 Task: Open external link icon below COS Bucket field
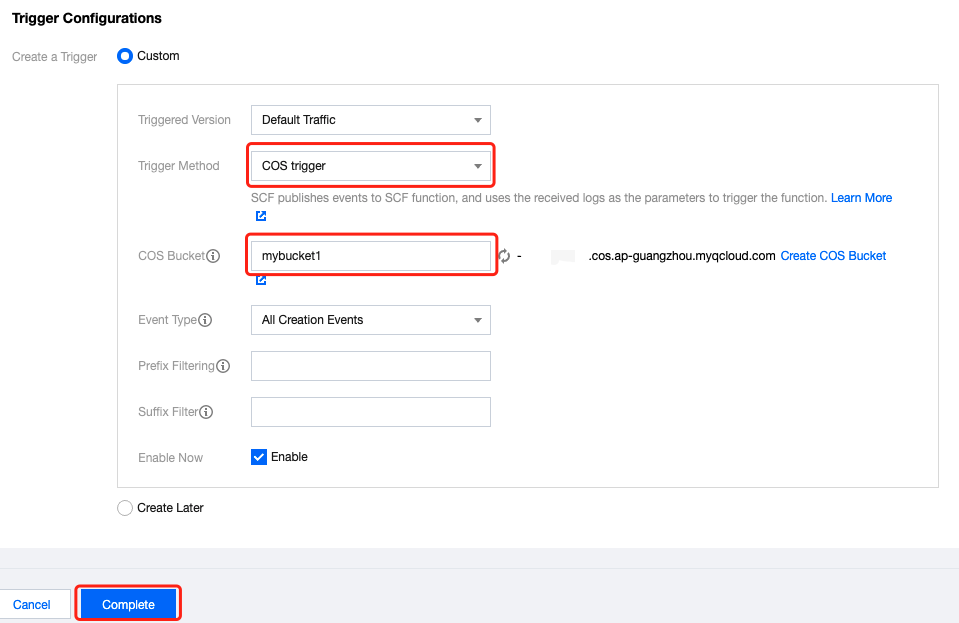[x=261, y=280]
